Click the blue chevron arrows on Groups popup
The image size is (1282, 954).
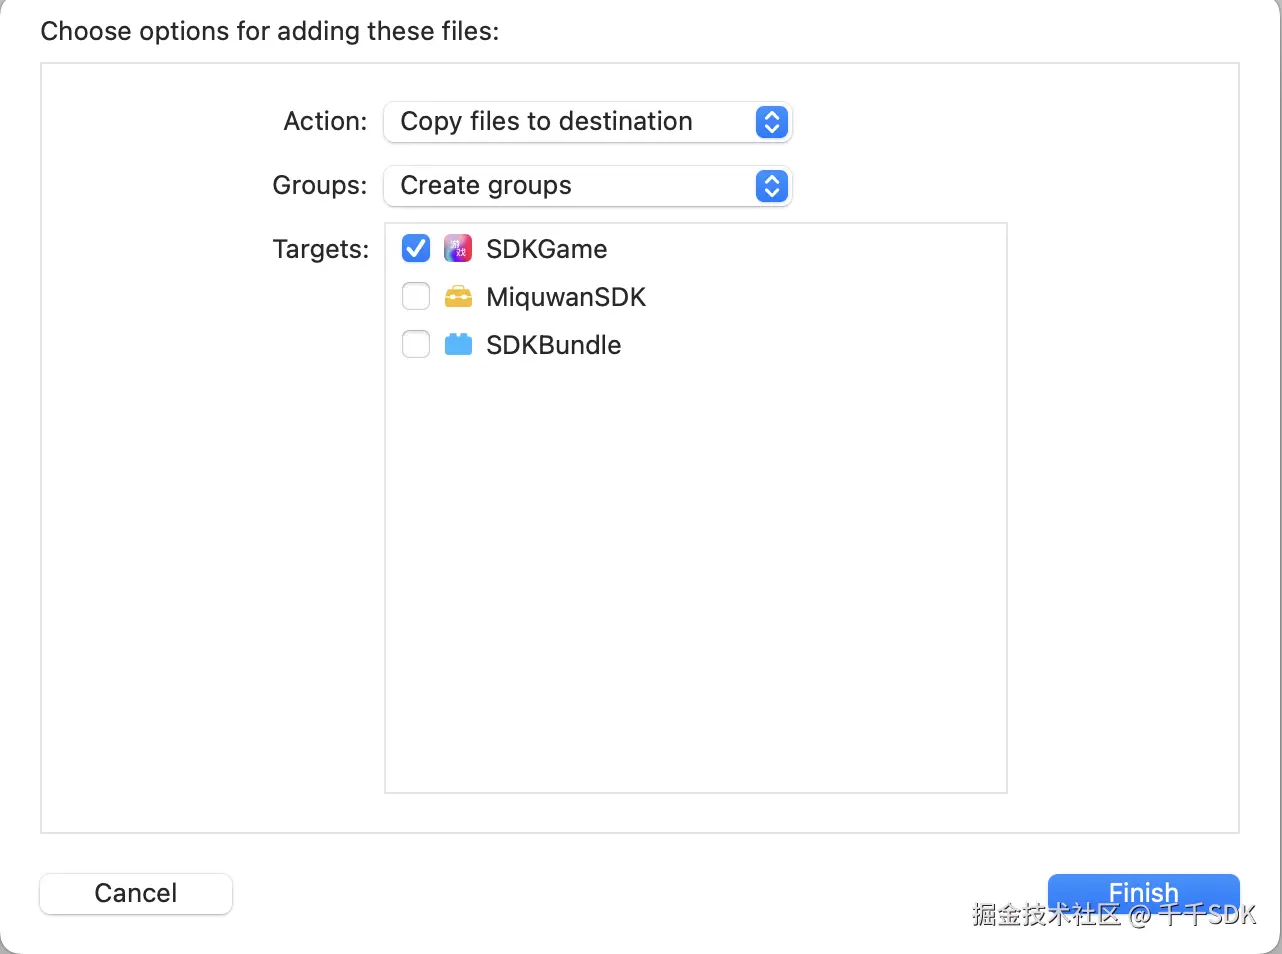click(x=771, y=186)
